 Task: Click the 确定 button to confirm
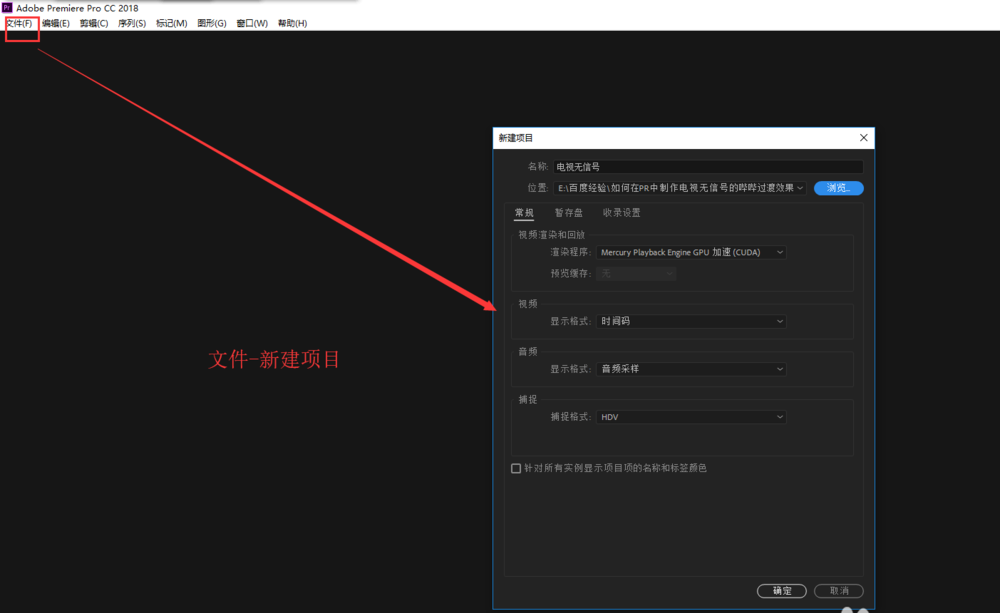(x=782, y=590)
